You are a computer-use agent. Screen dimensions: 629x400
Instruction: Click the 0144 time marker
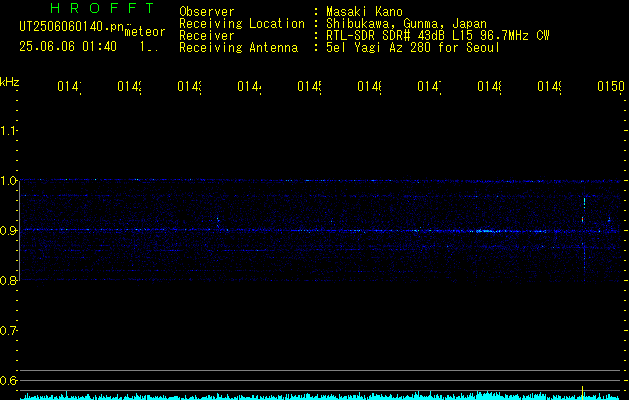point(249,86)
